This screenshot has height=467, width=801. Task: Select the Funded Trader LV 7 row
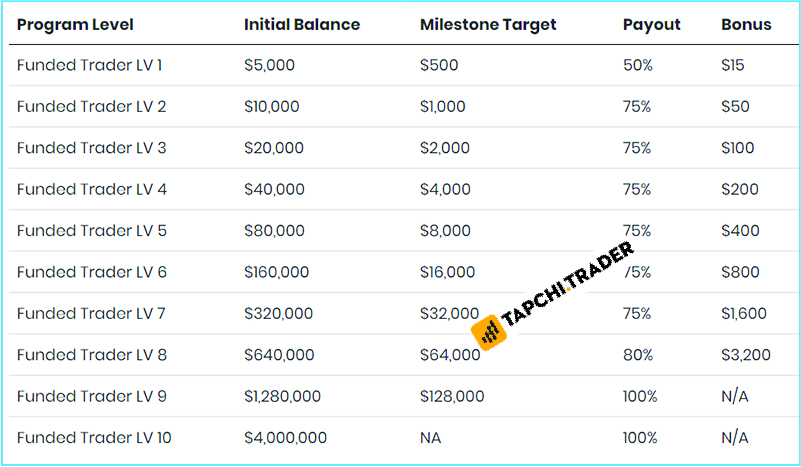[x=91, y=314]
